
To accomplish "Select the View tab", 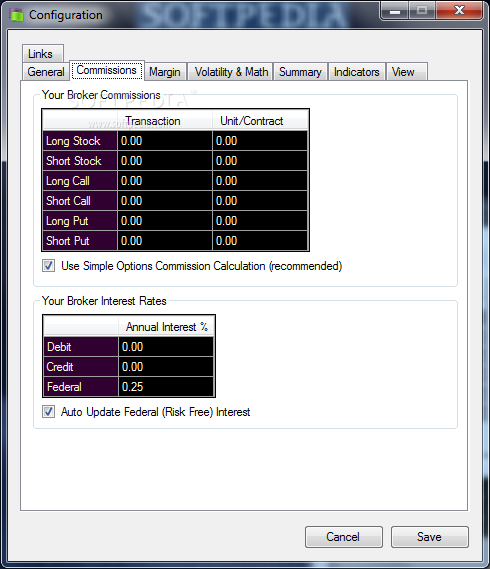I will coord(406,71).
